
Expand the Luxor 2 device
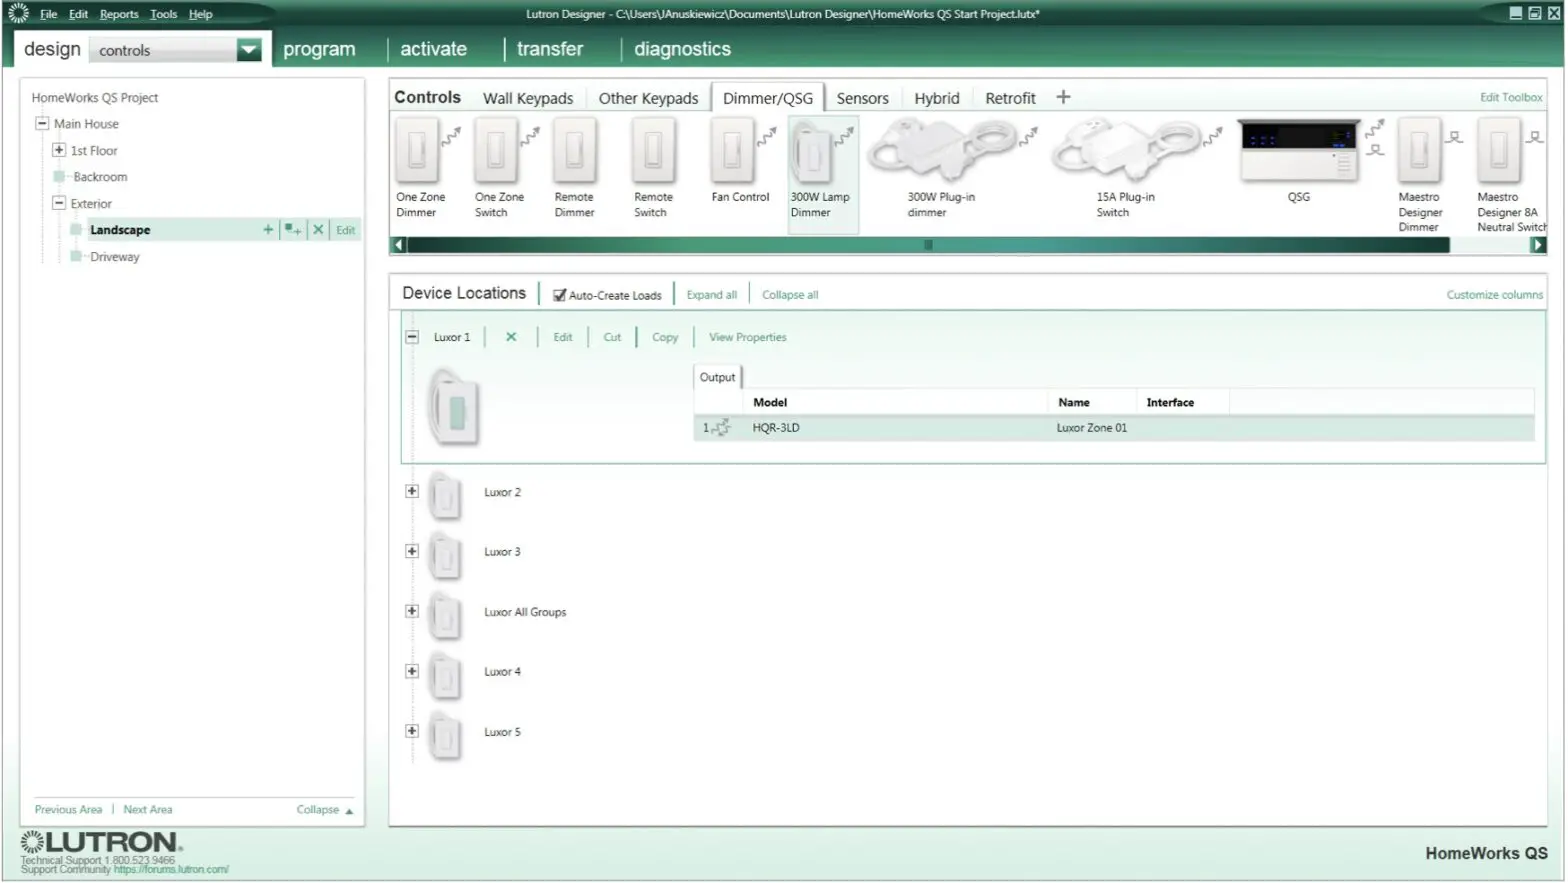point(412,491)
